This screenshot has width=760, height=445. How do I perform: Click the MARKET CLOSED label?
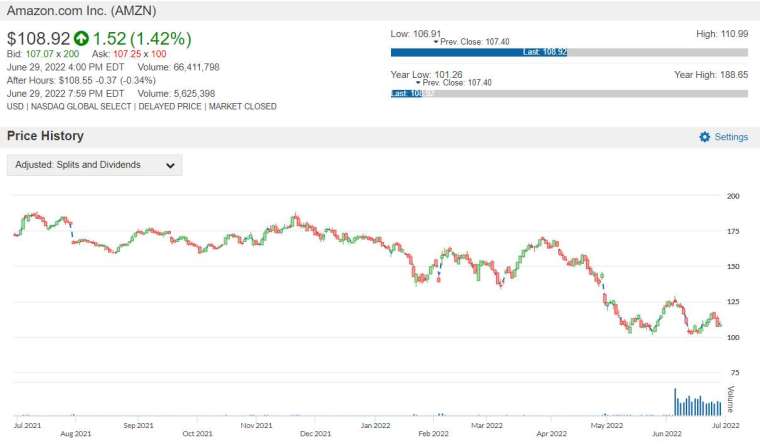point(242,106)
